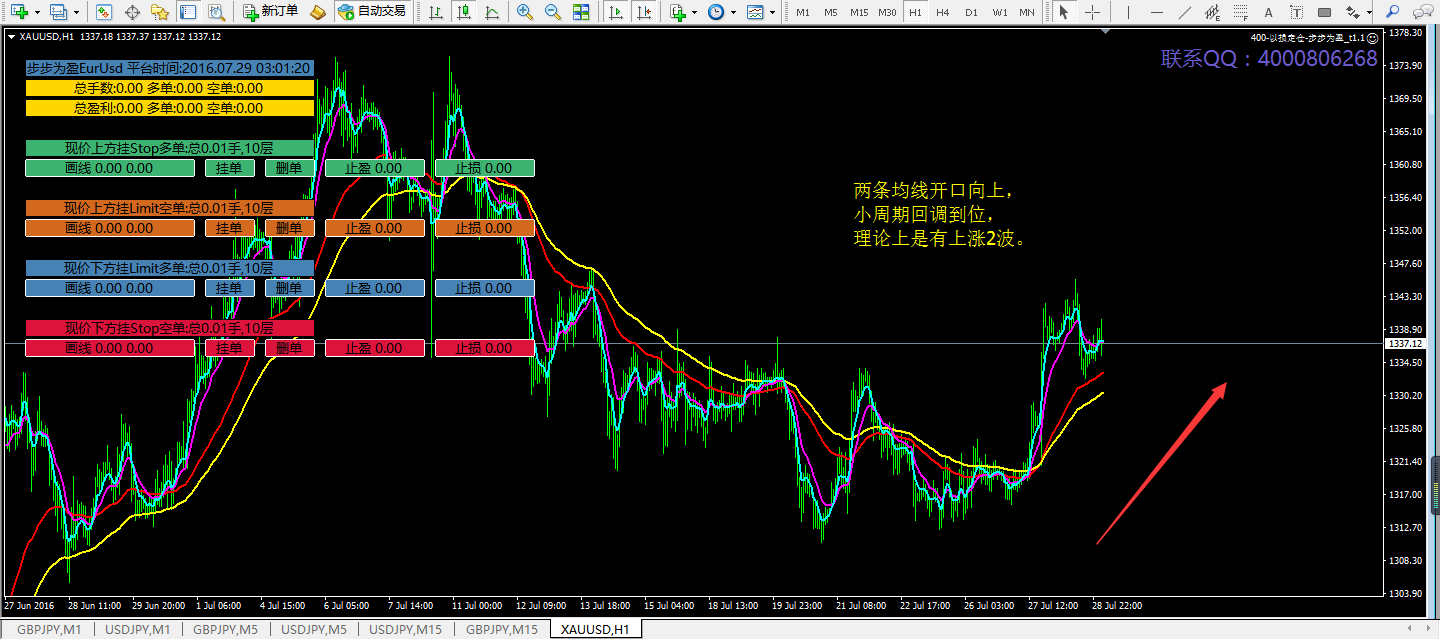This screenshot has width=1440, height=640.
Task: Open the search magnifier icon
Action: [x=1392, y=12]
